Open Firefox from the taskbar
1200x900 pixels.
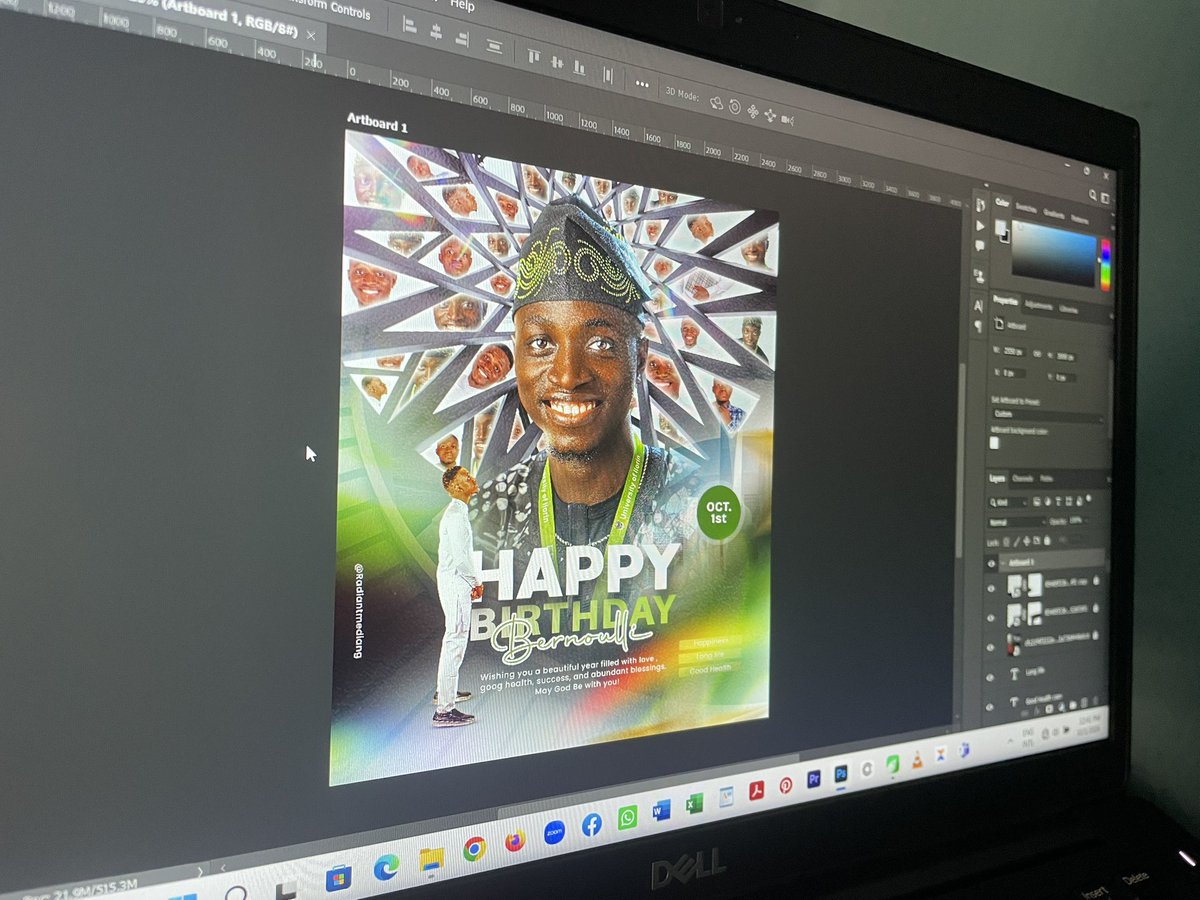[515, 840]
